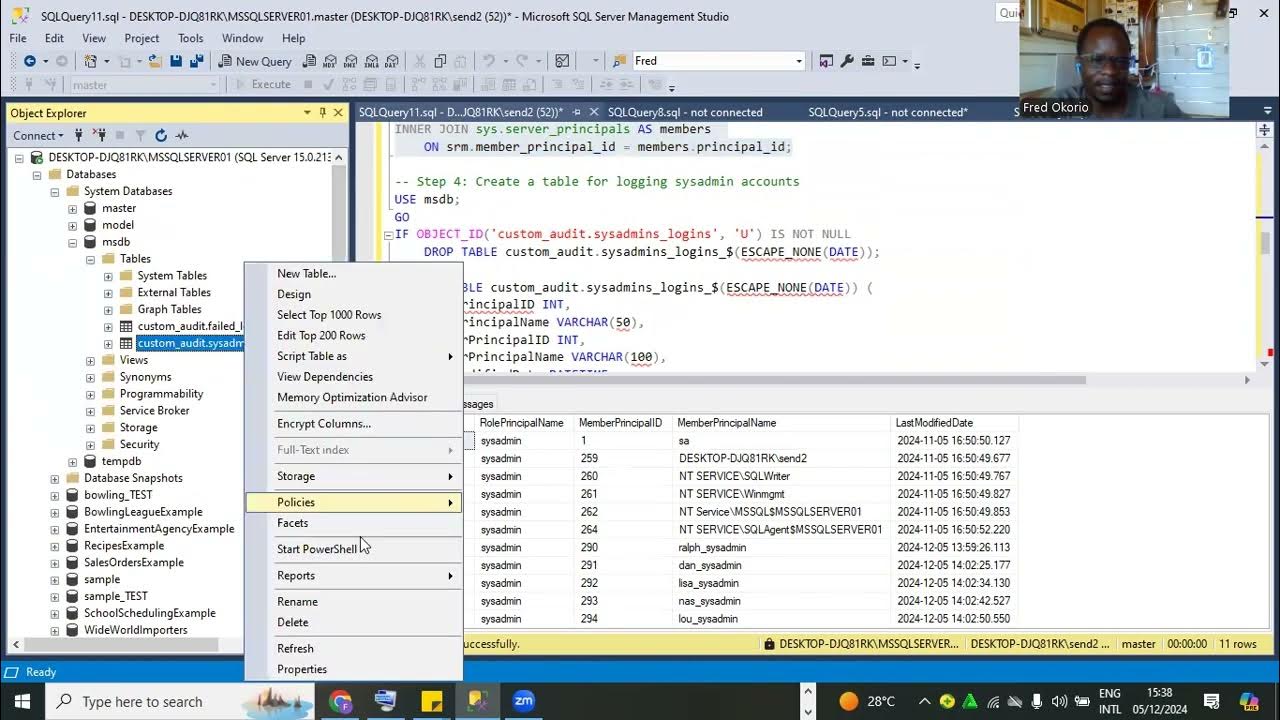Click the 11 rows status entry
The height and width of the screenshot is (720, 1280).
(x=1239, y=644)
